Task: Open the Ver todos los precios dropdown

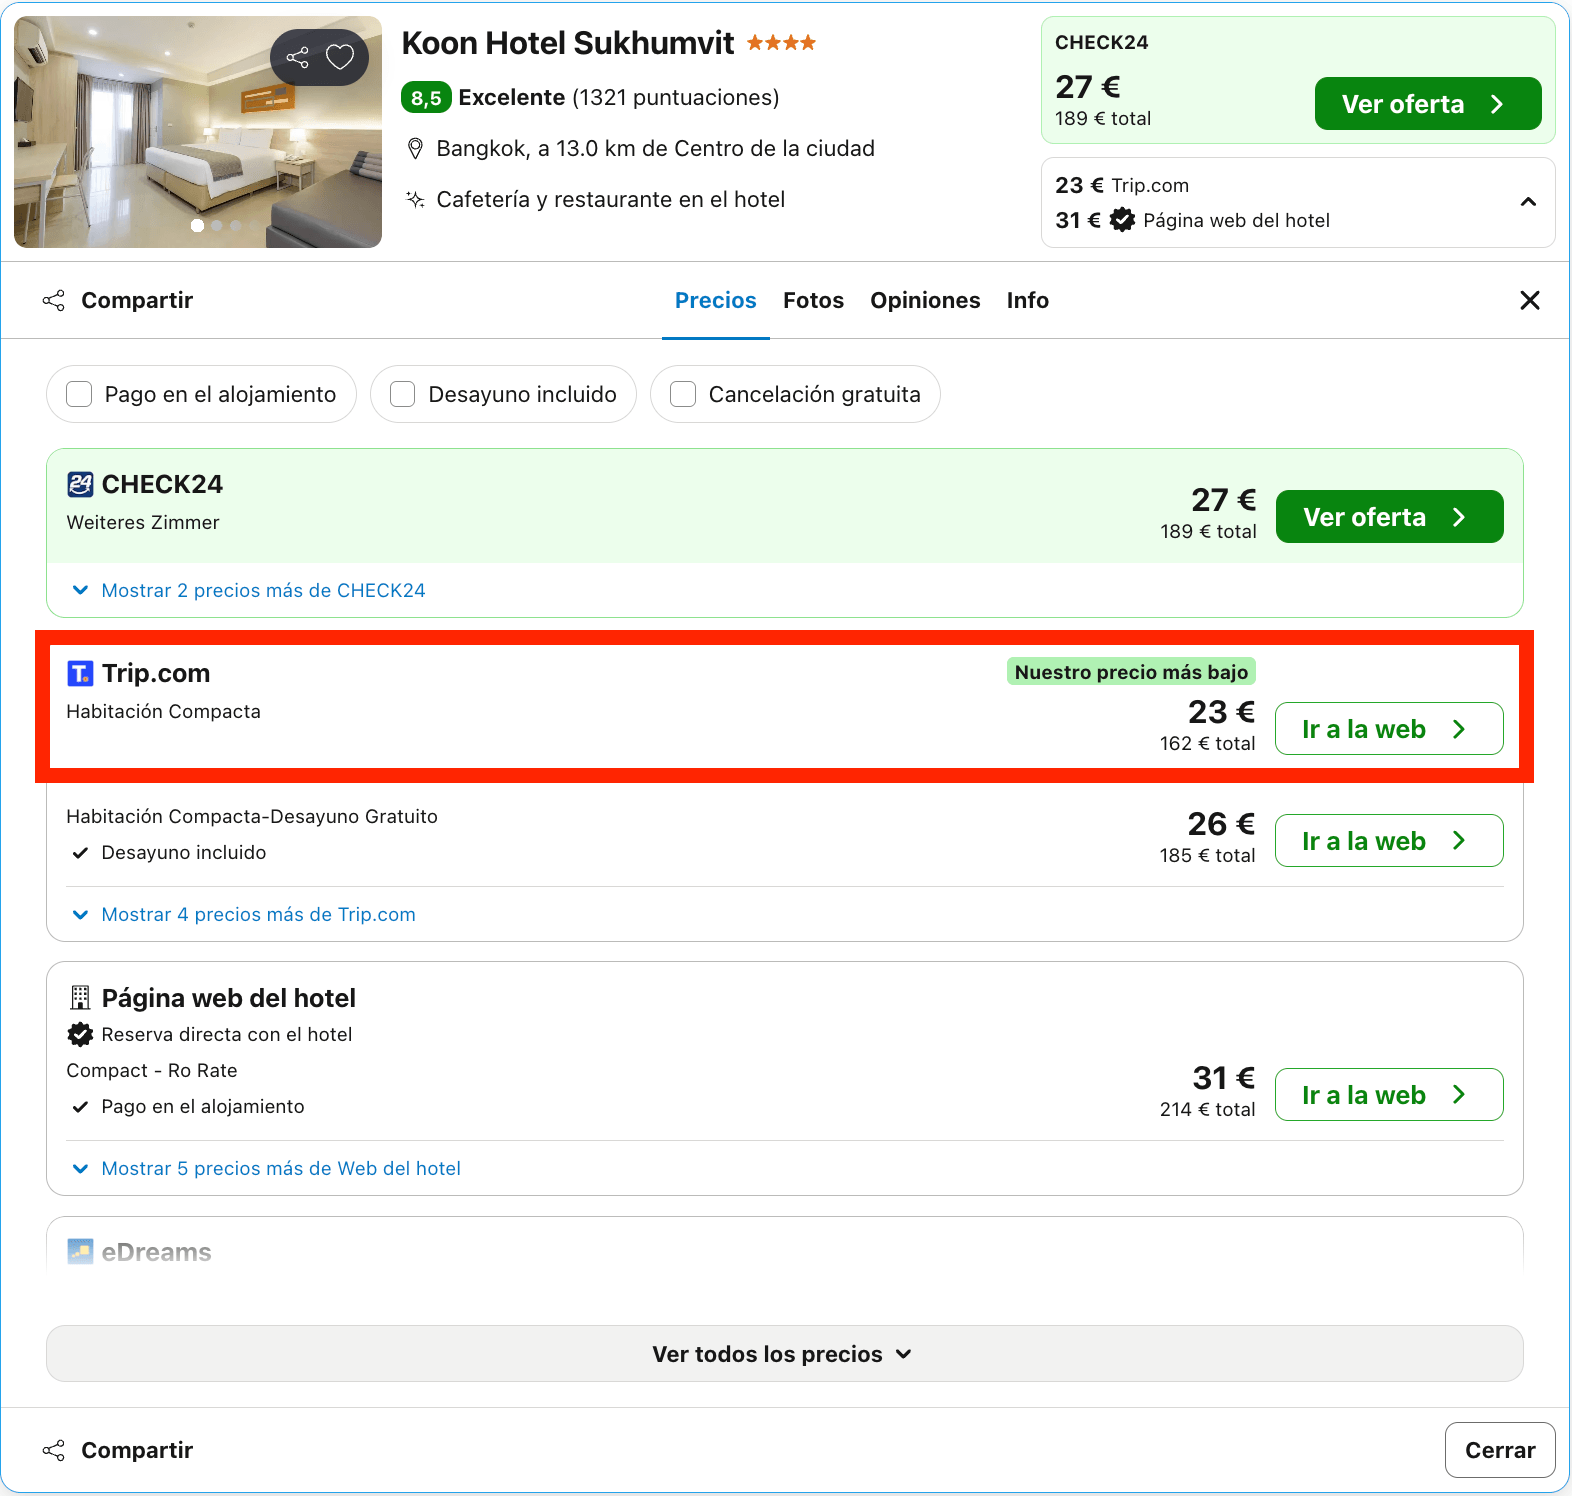Action: tap(785, 1354)
